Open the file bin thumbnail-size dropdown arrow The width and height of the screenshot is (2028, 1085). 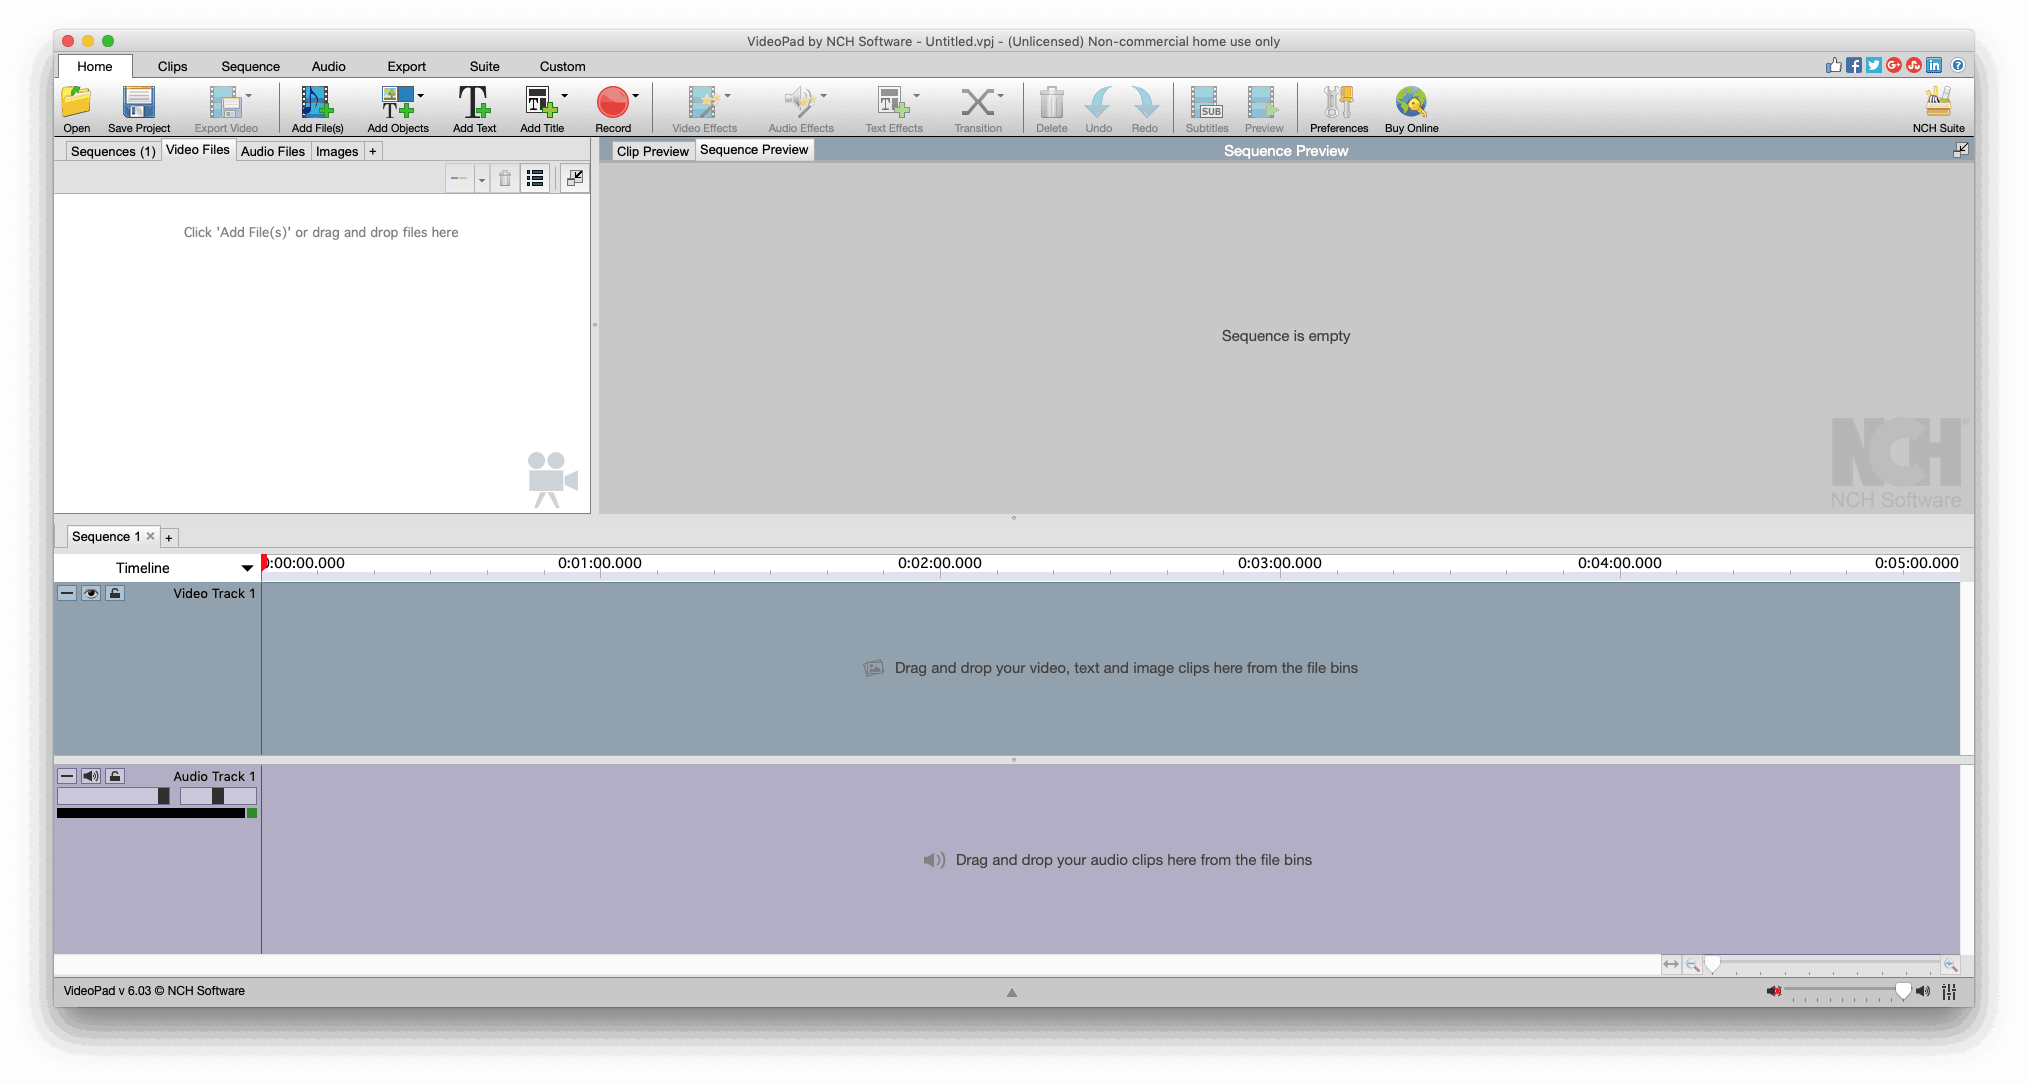[x=482, y=180]
